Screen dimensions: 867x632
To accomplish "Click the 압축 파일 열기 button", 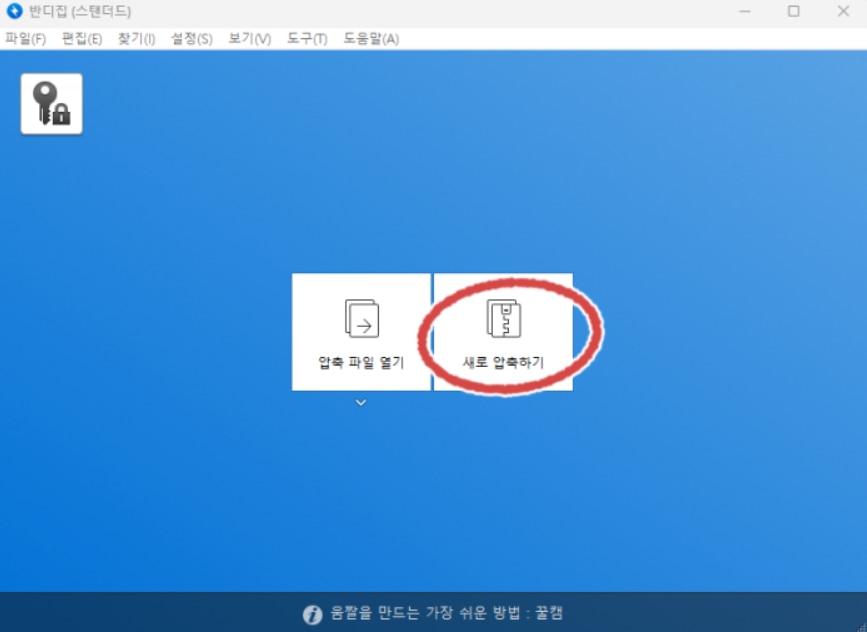I will [361, 332].
